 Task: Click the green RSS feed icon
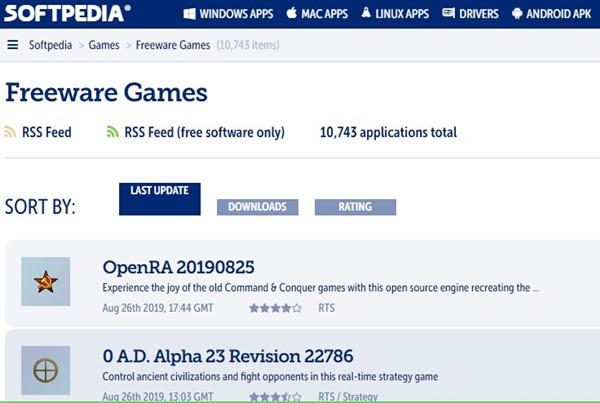coord(112,131)
